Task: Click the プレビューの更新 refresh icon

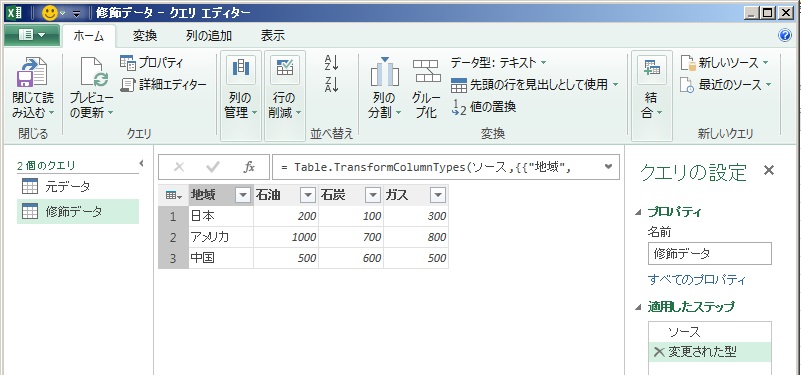Action: 95,72
